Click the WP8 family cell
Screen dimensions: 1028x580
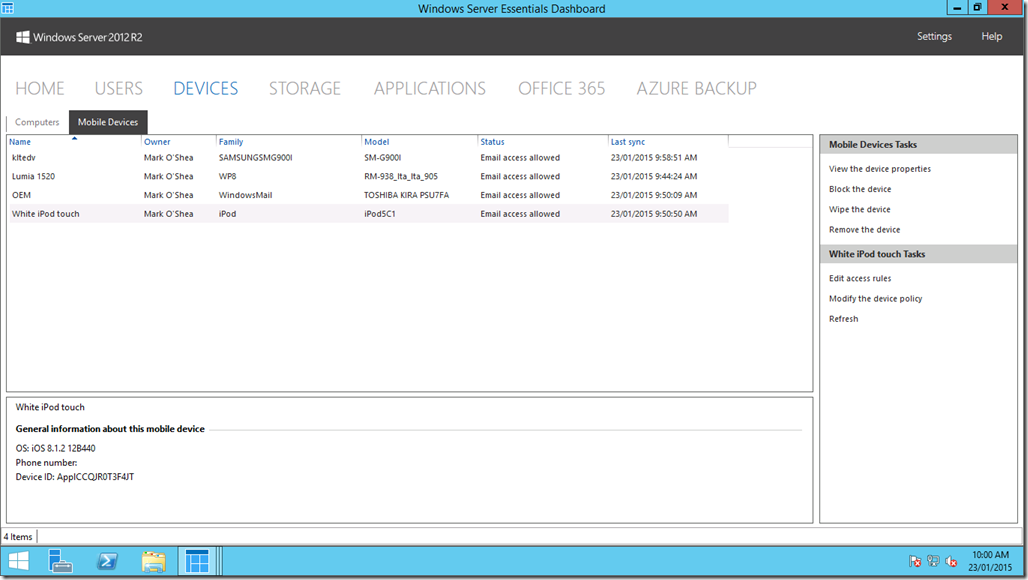point(227,177)
